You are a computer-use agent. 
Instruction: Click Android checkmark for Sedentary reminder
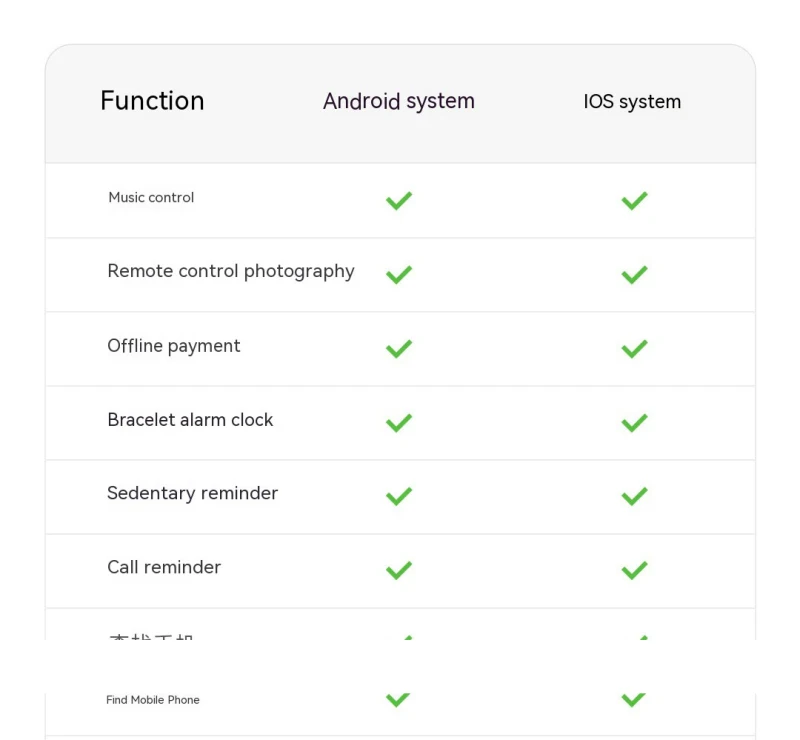tap(398, 496)
